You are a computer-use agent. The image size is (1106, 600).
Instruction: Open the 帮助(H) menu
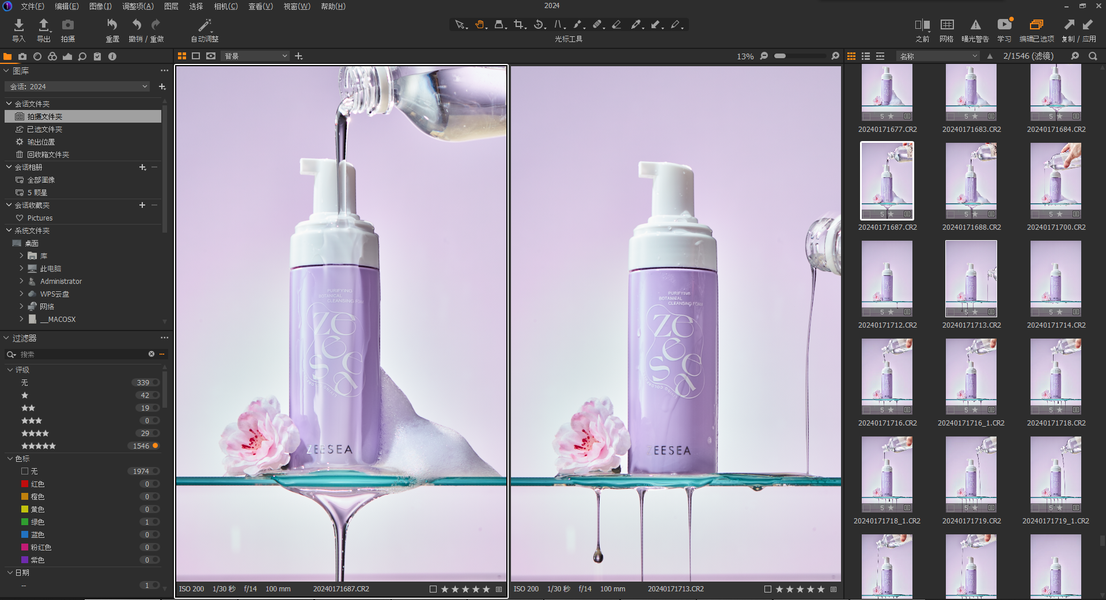pyautogui.click(x=333, y=6)
